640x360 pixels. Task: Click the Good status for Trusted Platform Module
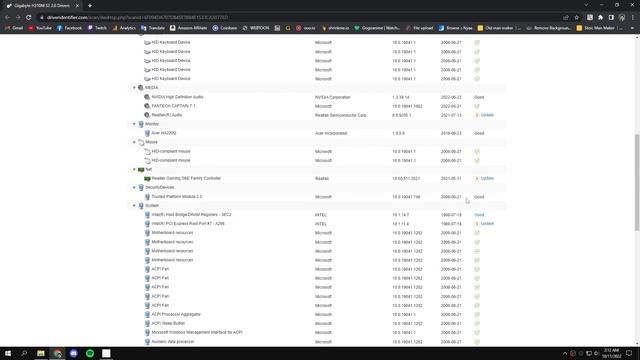click(479, 197)
